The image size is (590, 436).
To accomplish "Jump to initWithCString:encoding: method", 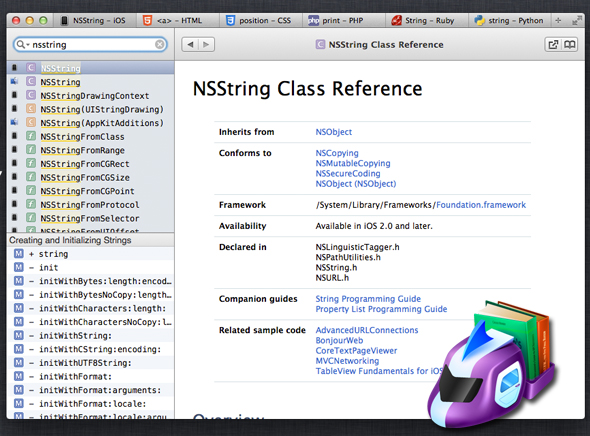I will [90, 349].
